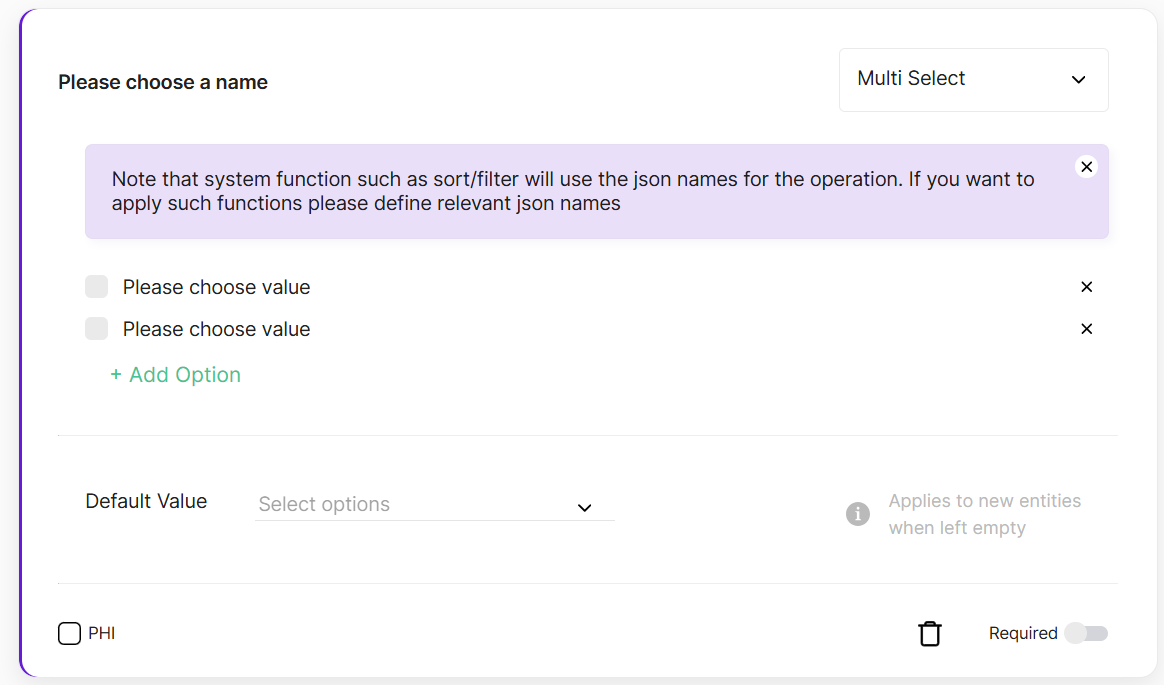The width and height of the screenshot is (1164, 685).
Task: Dismiss the json names note banner
Action: (x=1086, y=167)
